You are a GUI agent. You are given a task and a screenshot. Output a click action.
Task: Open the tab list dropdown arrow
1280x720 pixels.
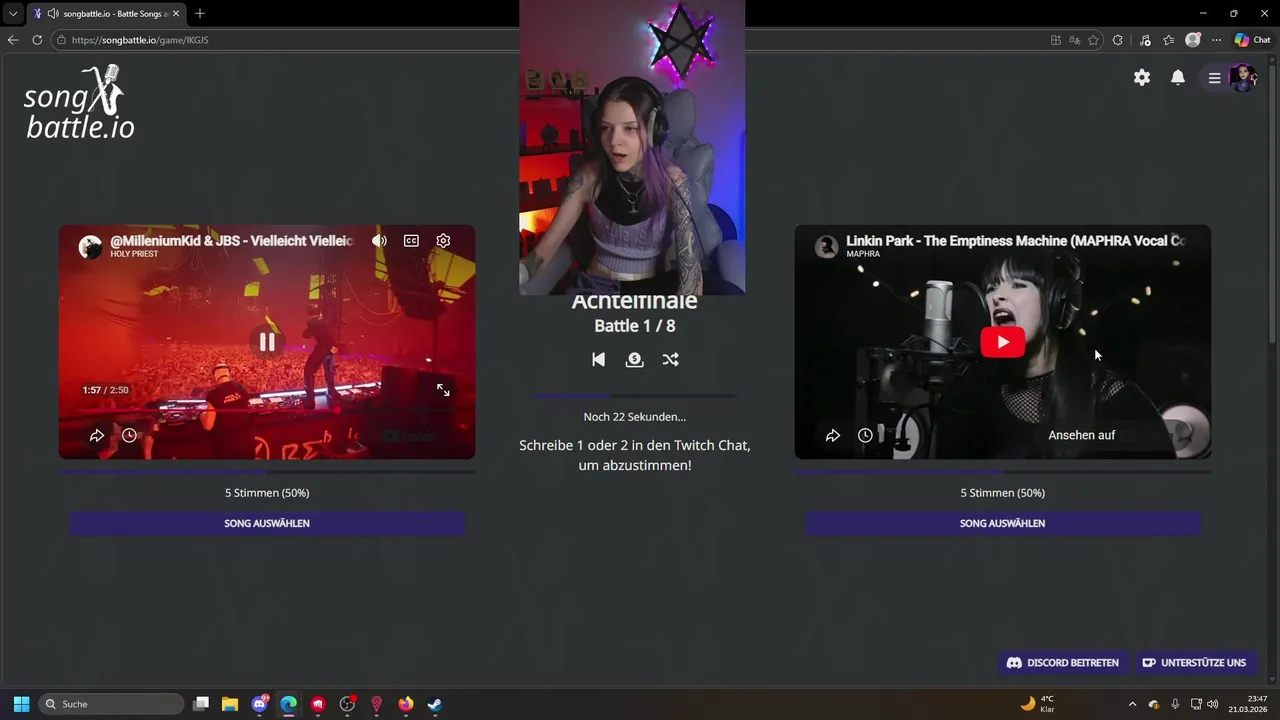(13, 13)
